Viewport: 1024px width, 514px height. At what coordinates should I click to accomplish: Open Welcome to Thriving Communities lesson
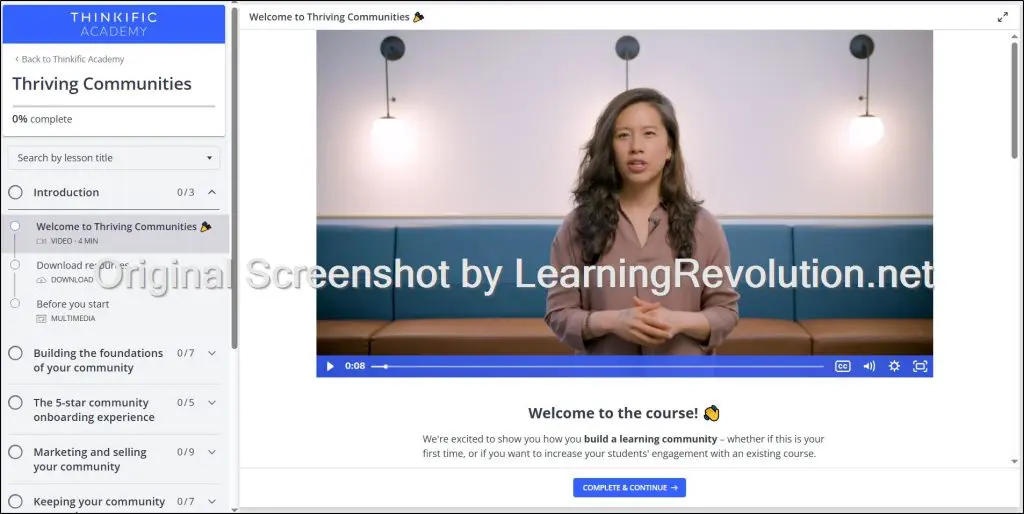(116, 233)
